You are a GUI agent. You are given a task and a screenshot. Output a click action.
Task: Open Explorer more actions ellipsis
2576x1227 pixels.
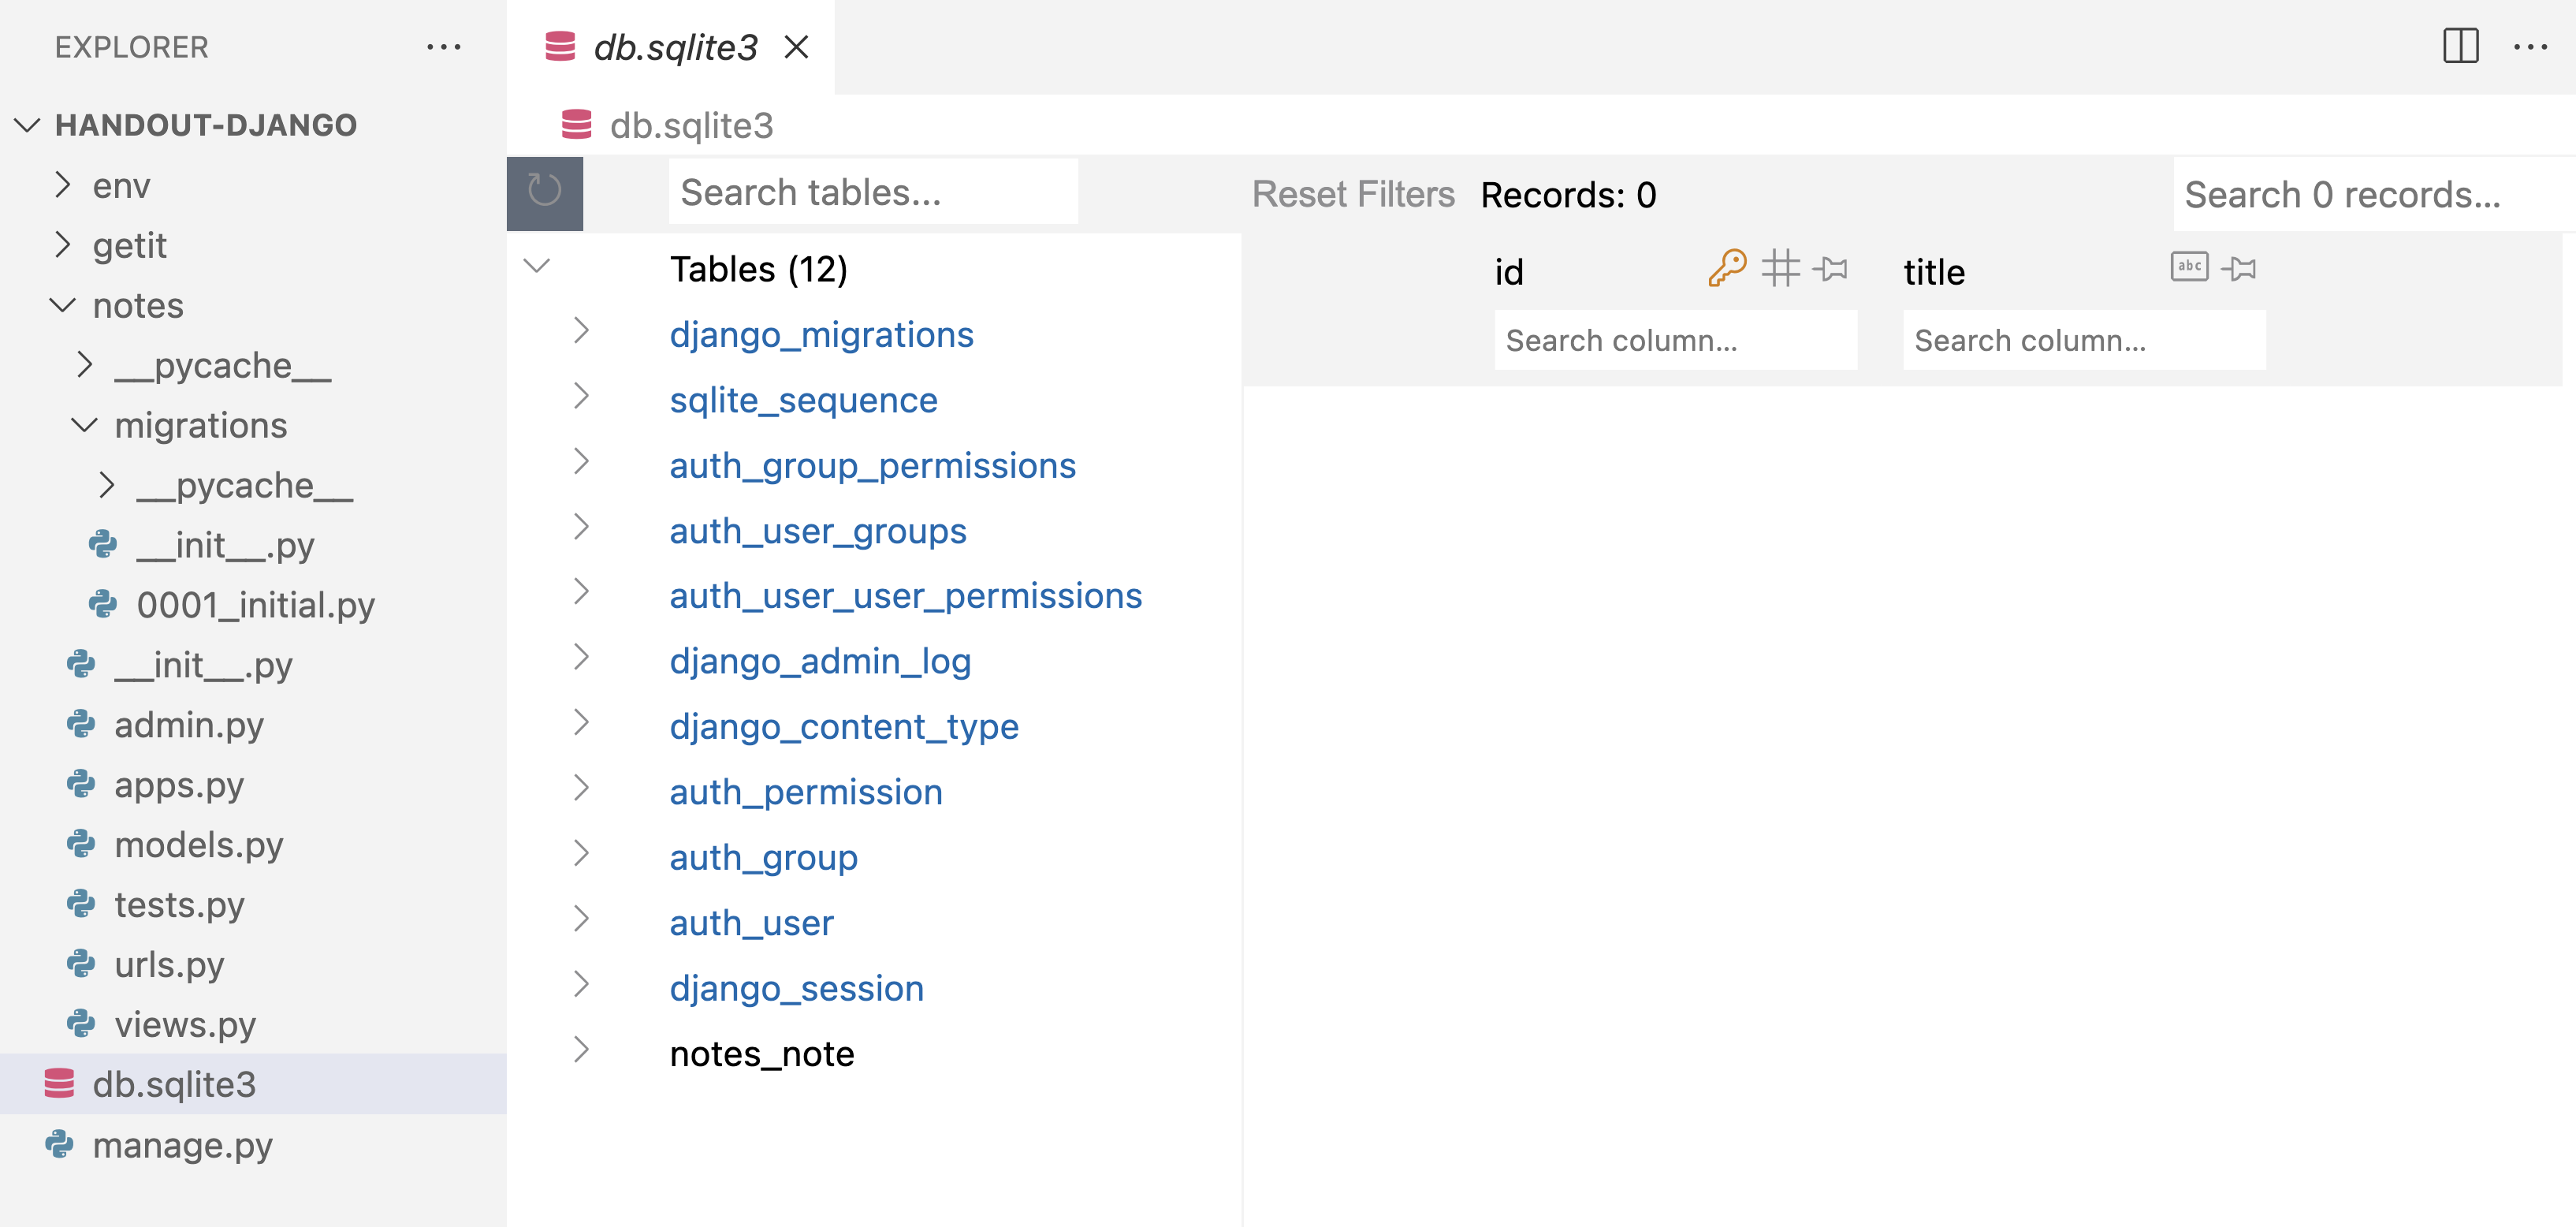point(443,46)
